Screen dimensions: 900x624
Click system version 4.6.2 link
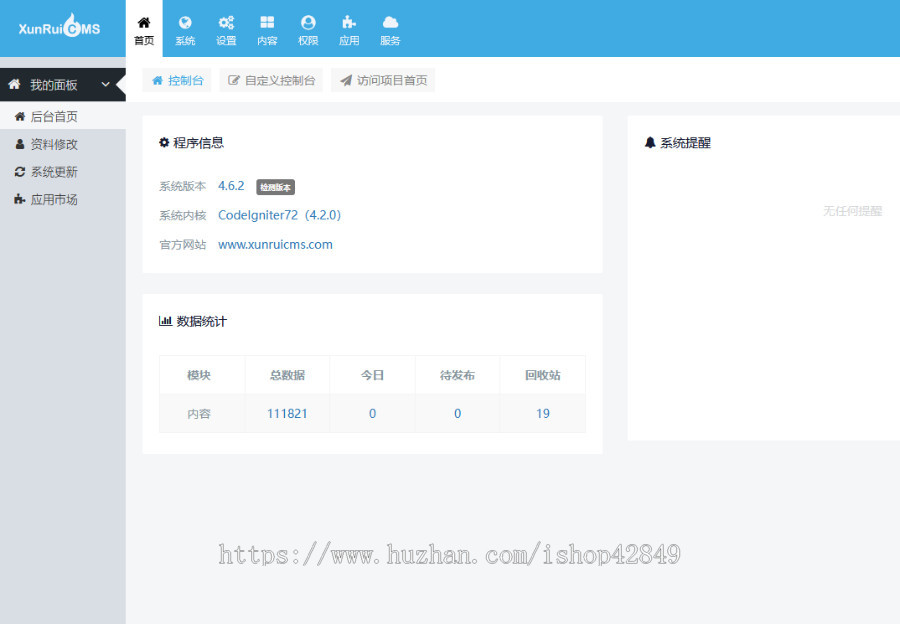[231, 185]
